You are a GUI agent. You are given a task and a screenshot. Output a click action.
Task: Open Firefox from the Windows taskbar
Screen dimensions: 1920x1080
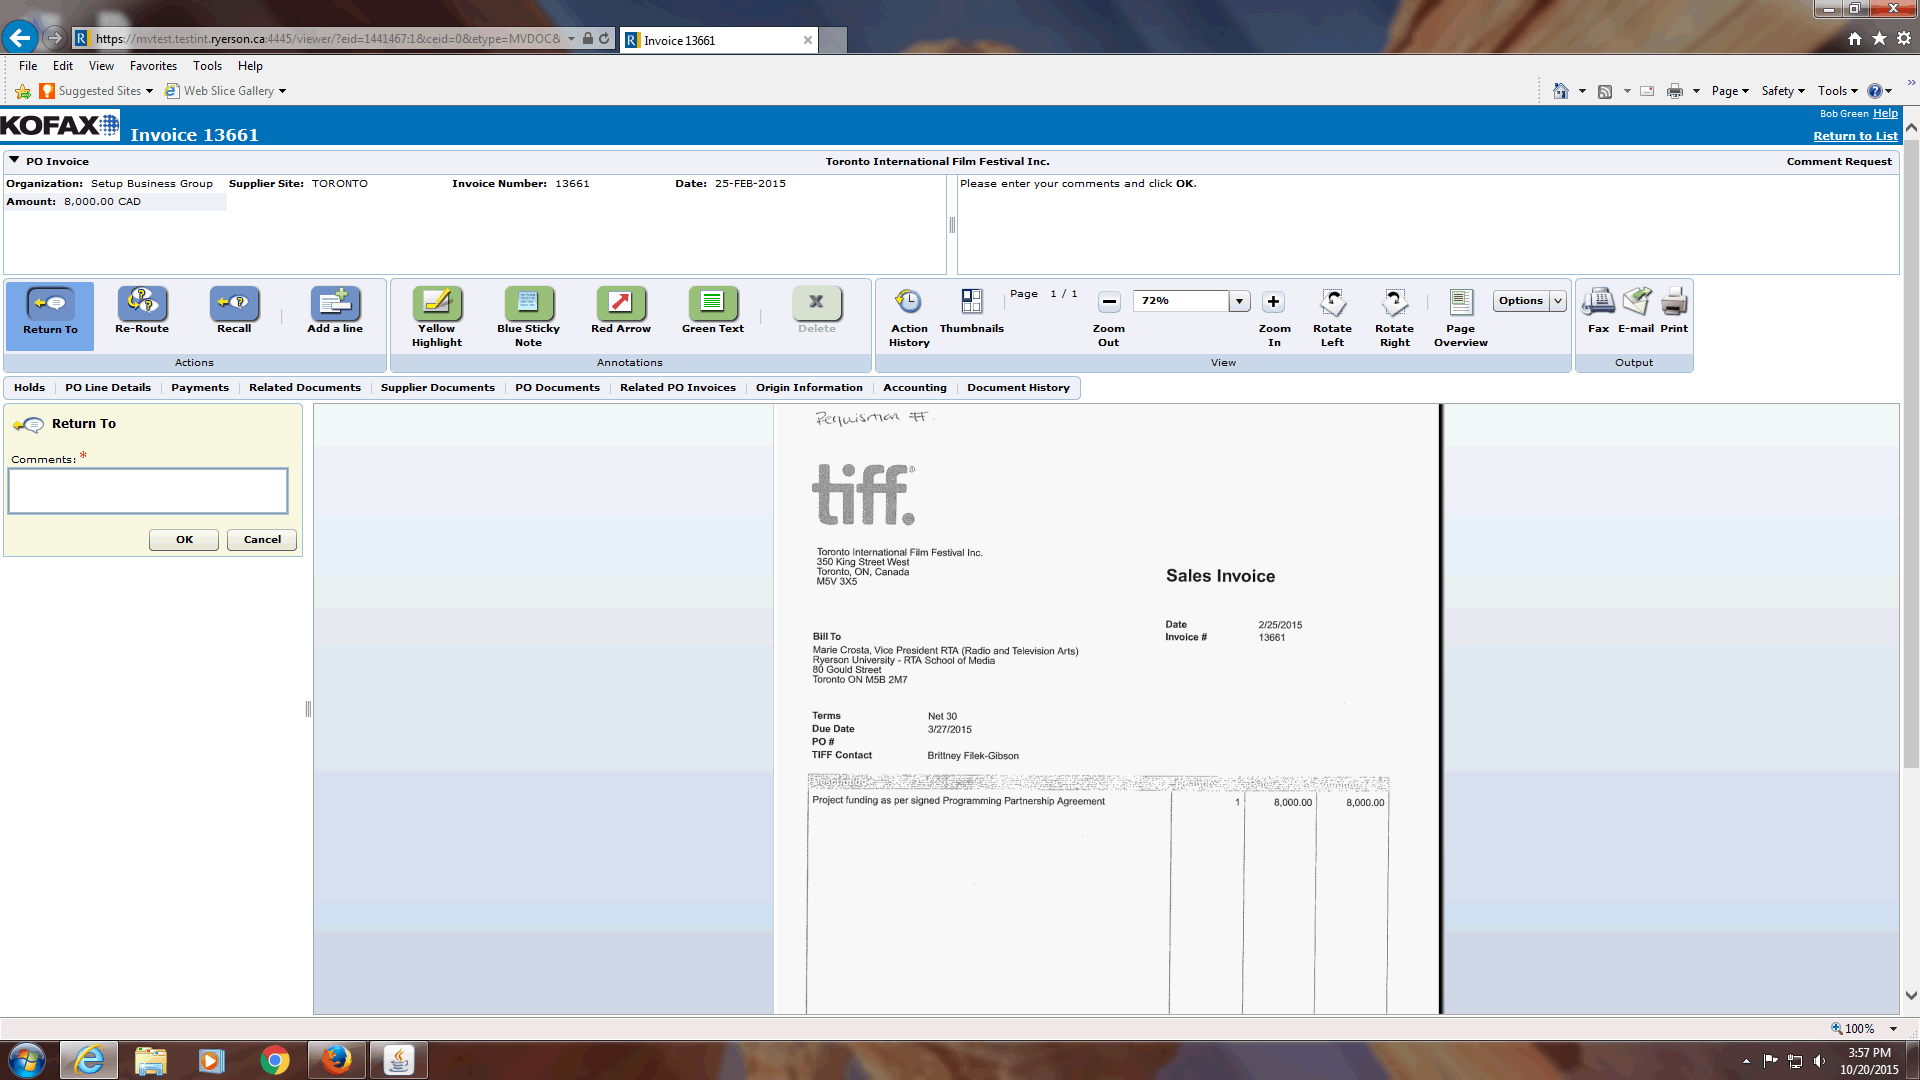pos(337,1060)
